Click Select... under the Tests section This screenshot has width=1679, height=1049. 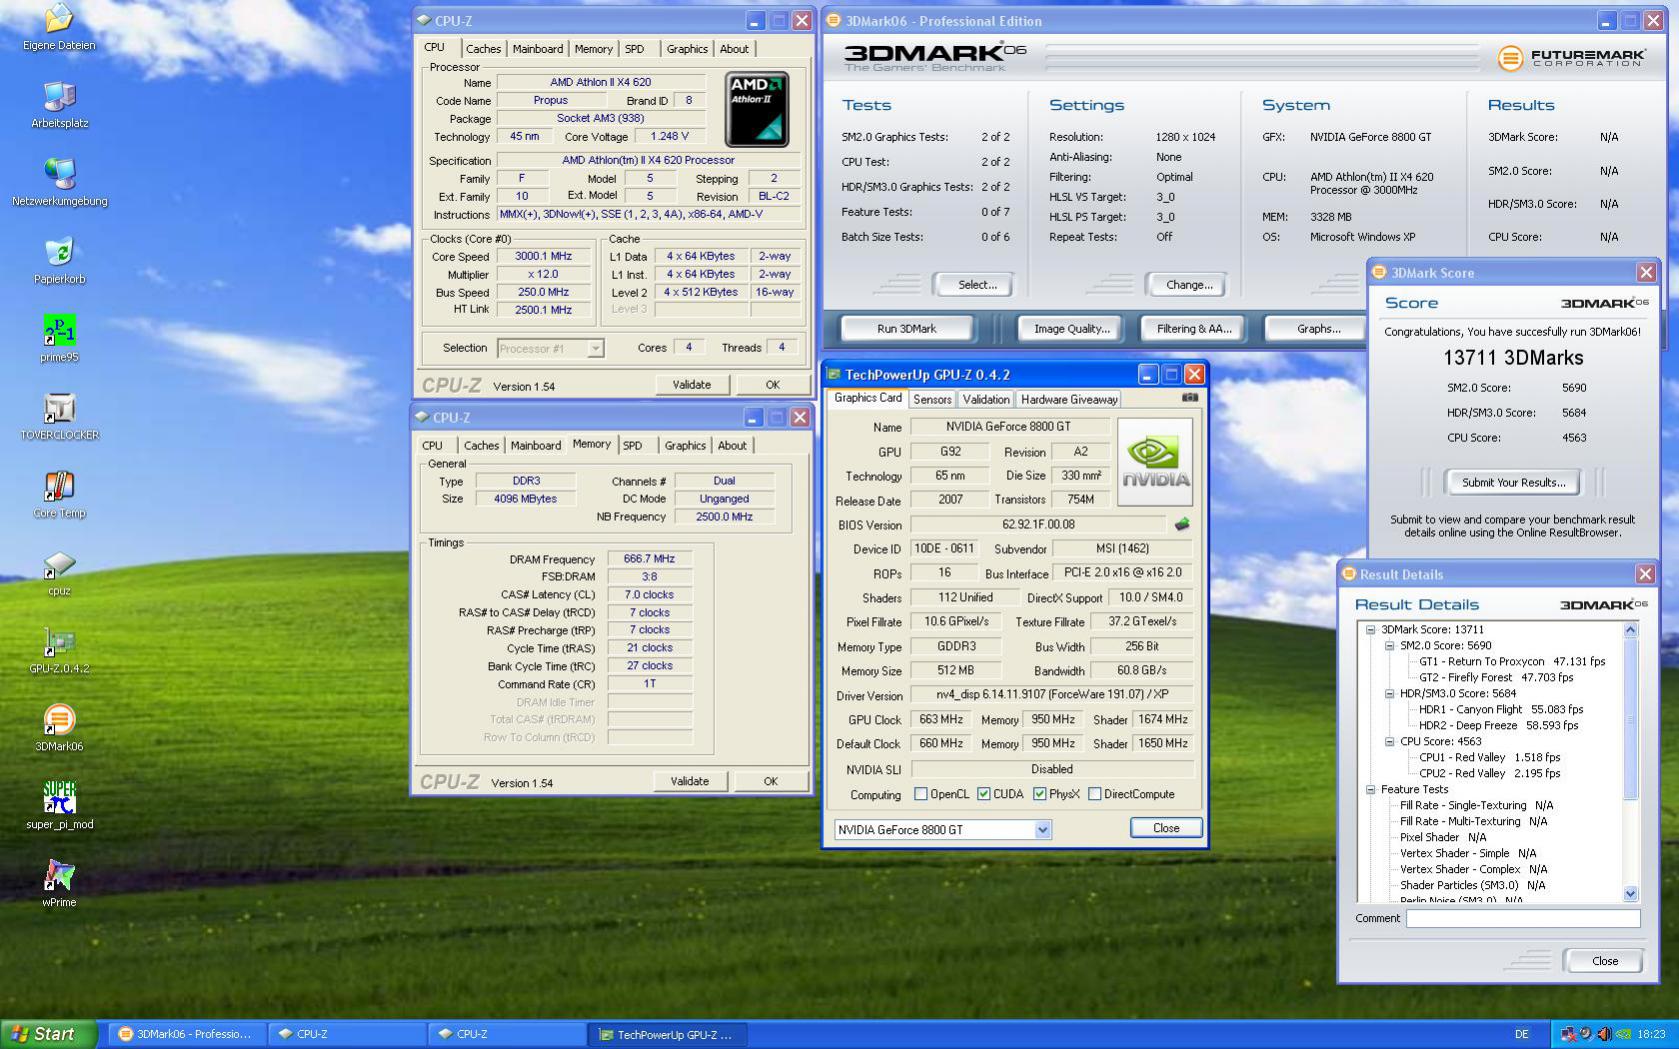click(977, 285)
